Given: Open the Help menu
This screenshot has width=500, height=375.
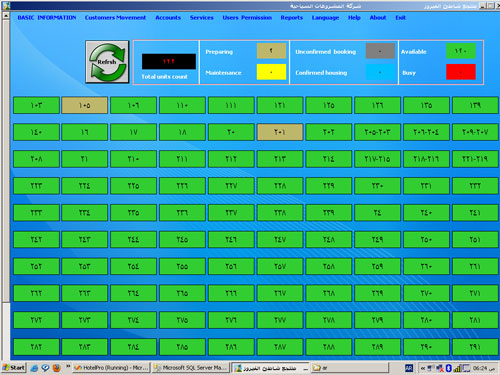Looking at the screenshot, I should [354, 18].
